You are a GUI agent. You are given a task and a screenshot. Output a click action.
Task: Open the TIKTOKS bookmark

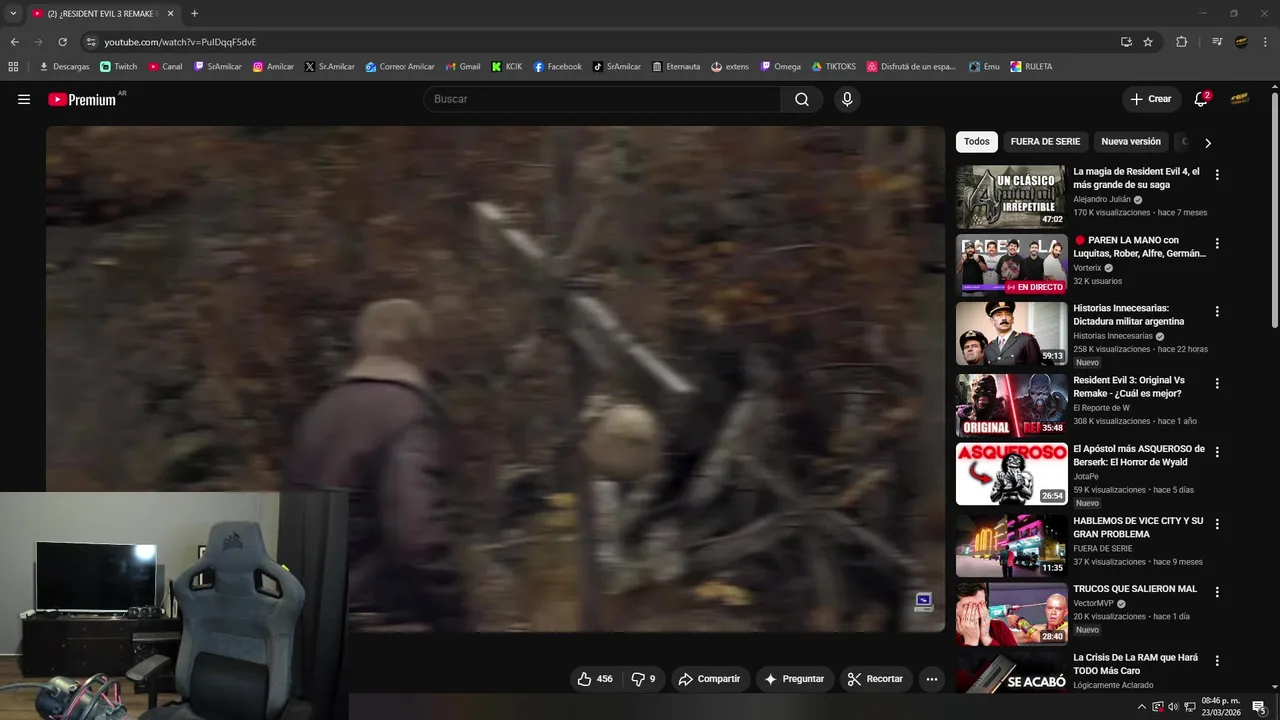click(833, 67)
